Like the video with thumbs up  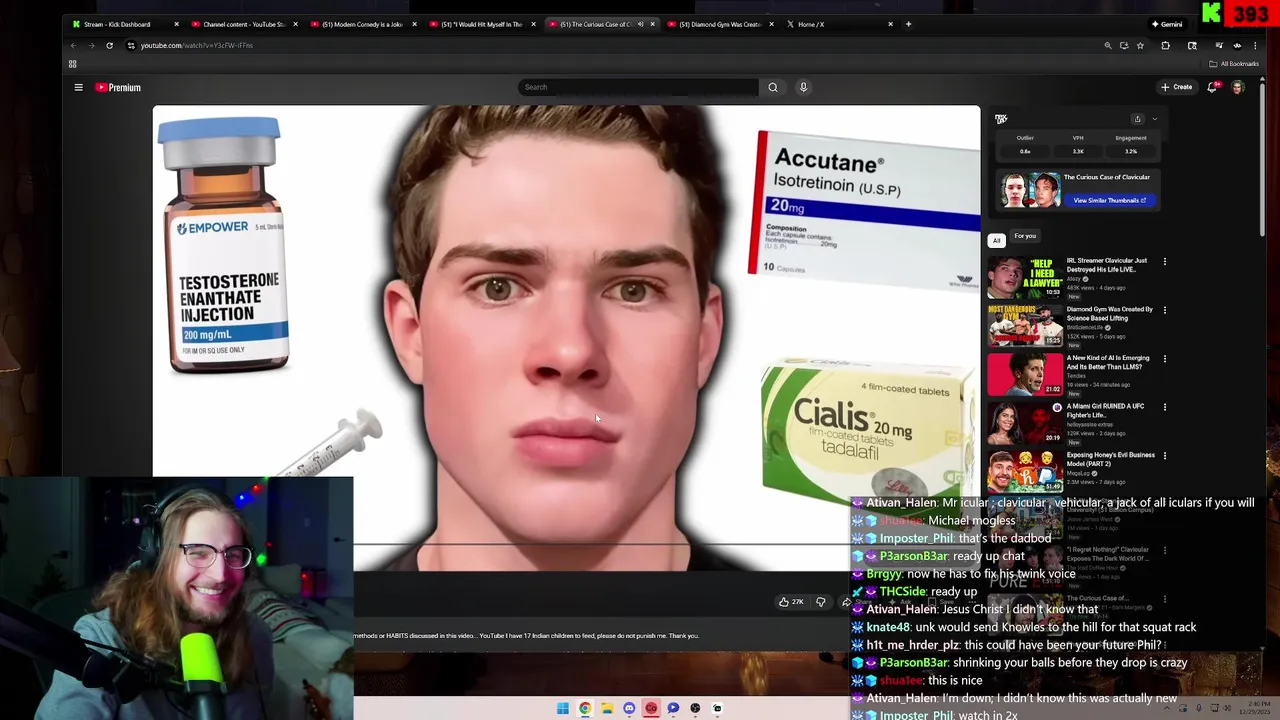coord(790,602)
